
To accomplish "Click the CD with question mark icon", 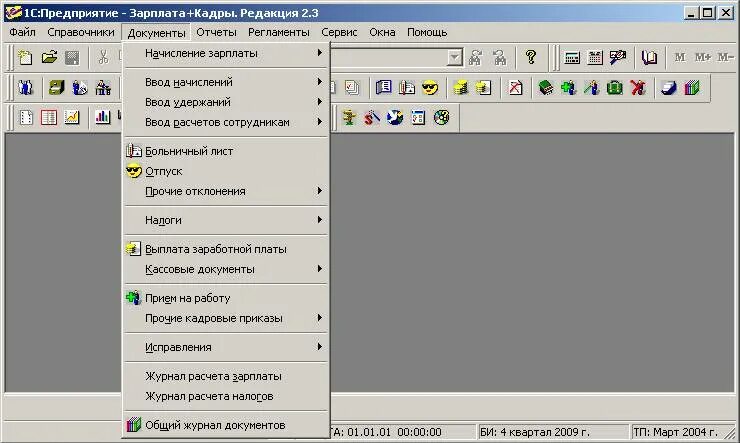I will click(442, 117).
